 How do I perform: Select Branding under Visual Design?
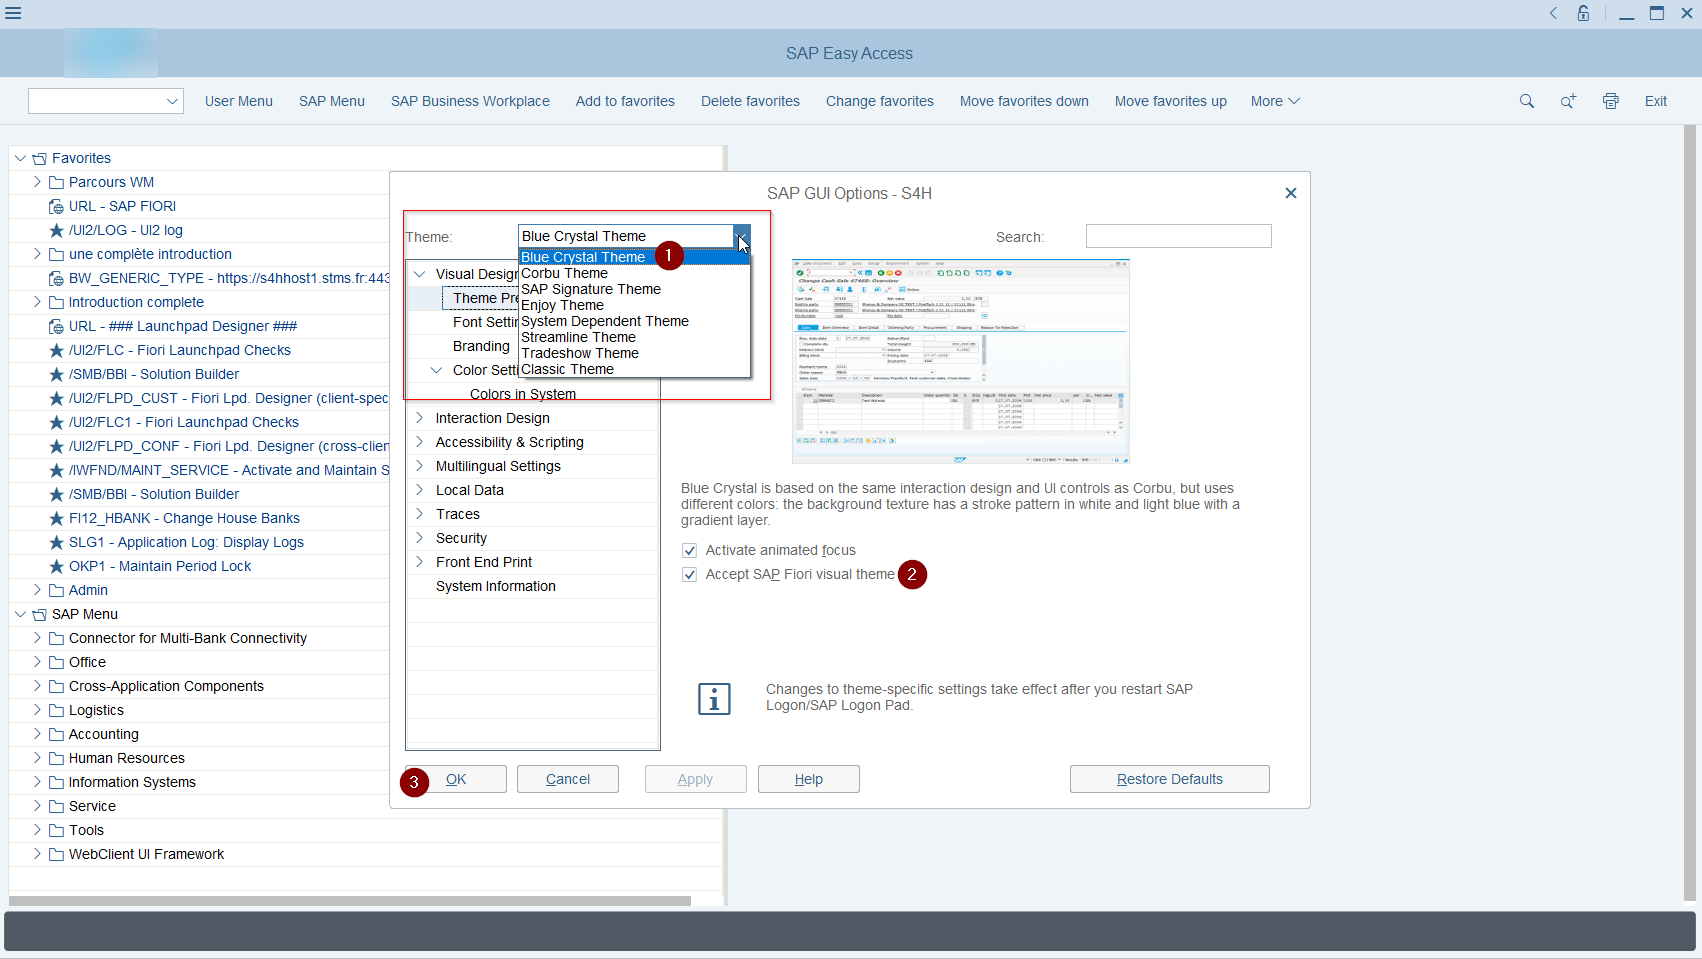click(x=481, y=346)
